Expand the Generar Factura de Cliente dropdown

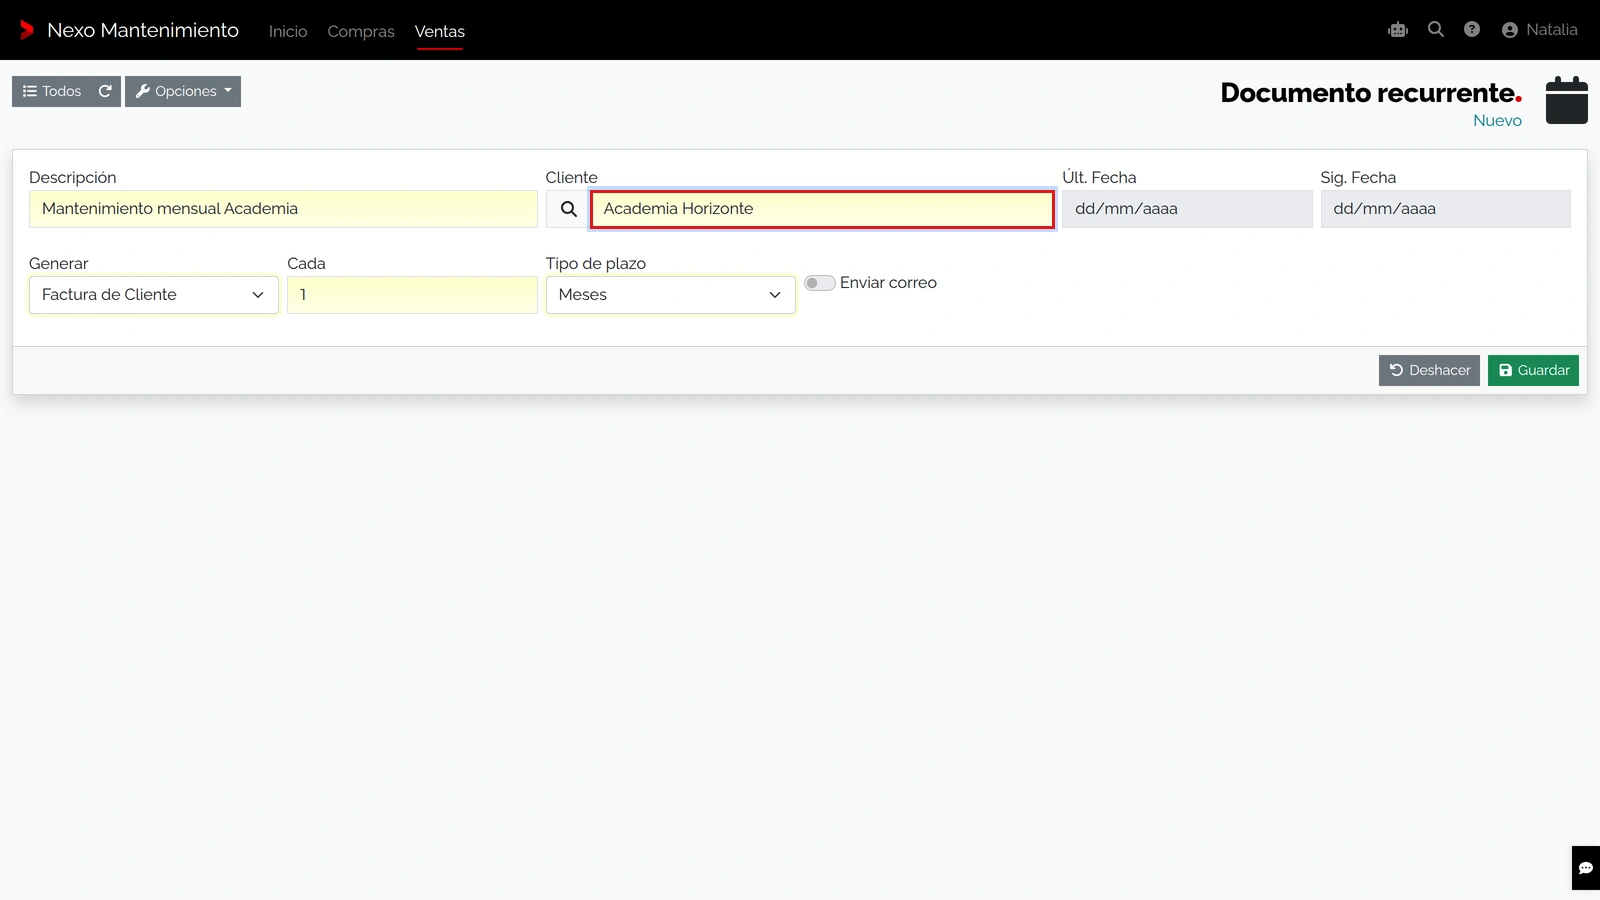tap(154, 295)
